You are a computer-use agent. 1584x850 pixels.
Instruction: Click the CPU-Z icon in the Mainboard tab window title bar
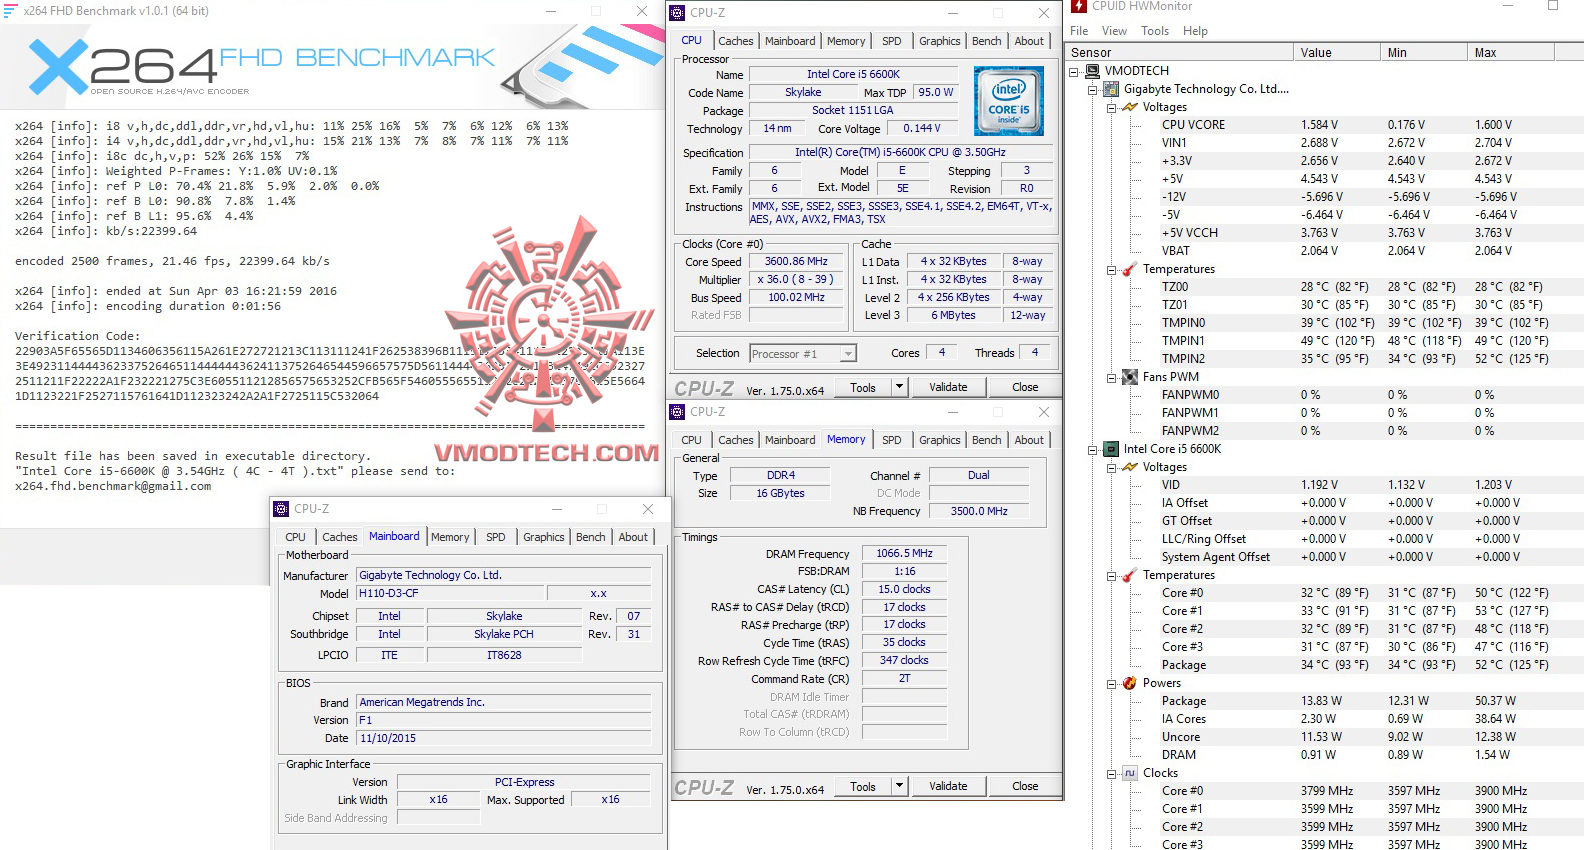pyautogui.click(x=281, y=508)
